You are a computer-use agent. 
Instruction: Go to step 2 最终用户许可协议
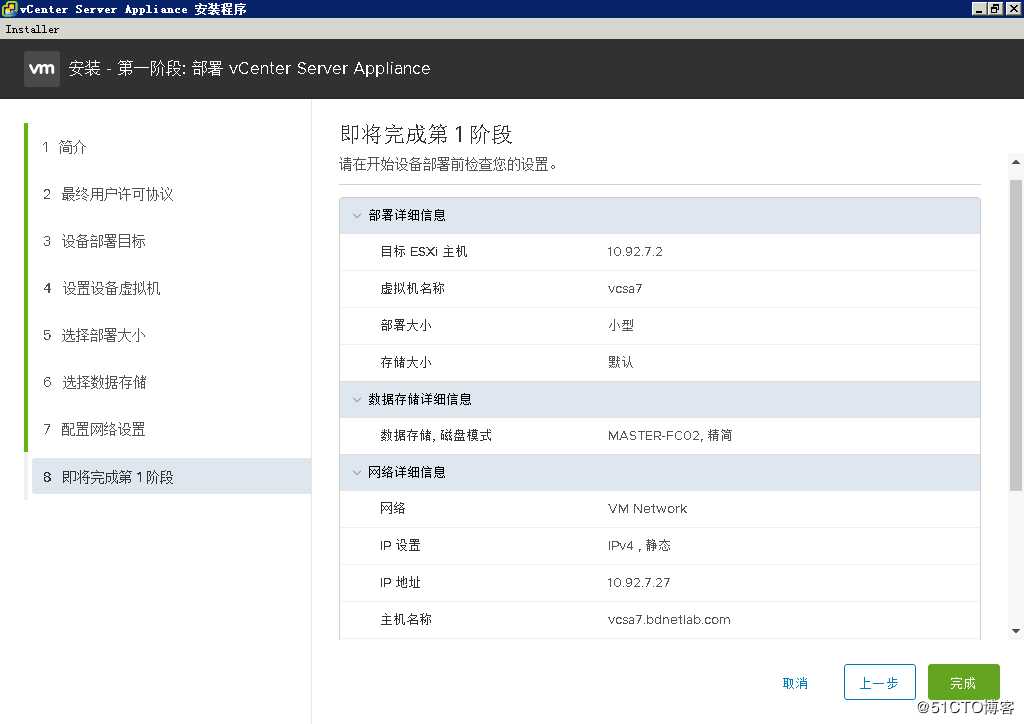(108, 195)
